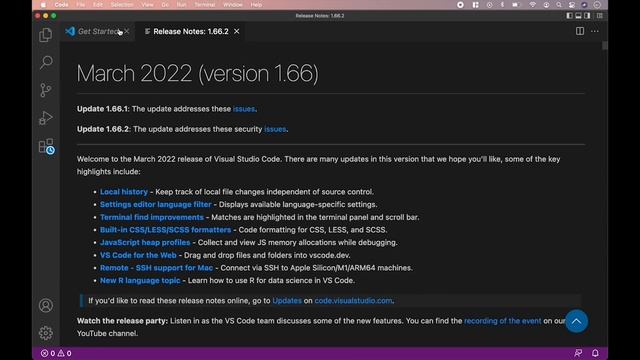Close the Release Notes: 1.66.2 tab
The width and height of the screenshot is (640, 360).
point(237,31)
